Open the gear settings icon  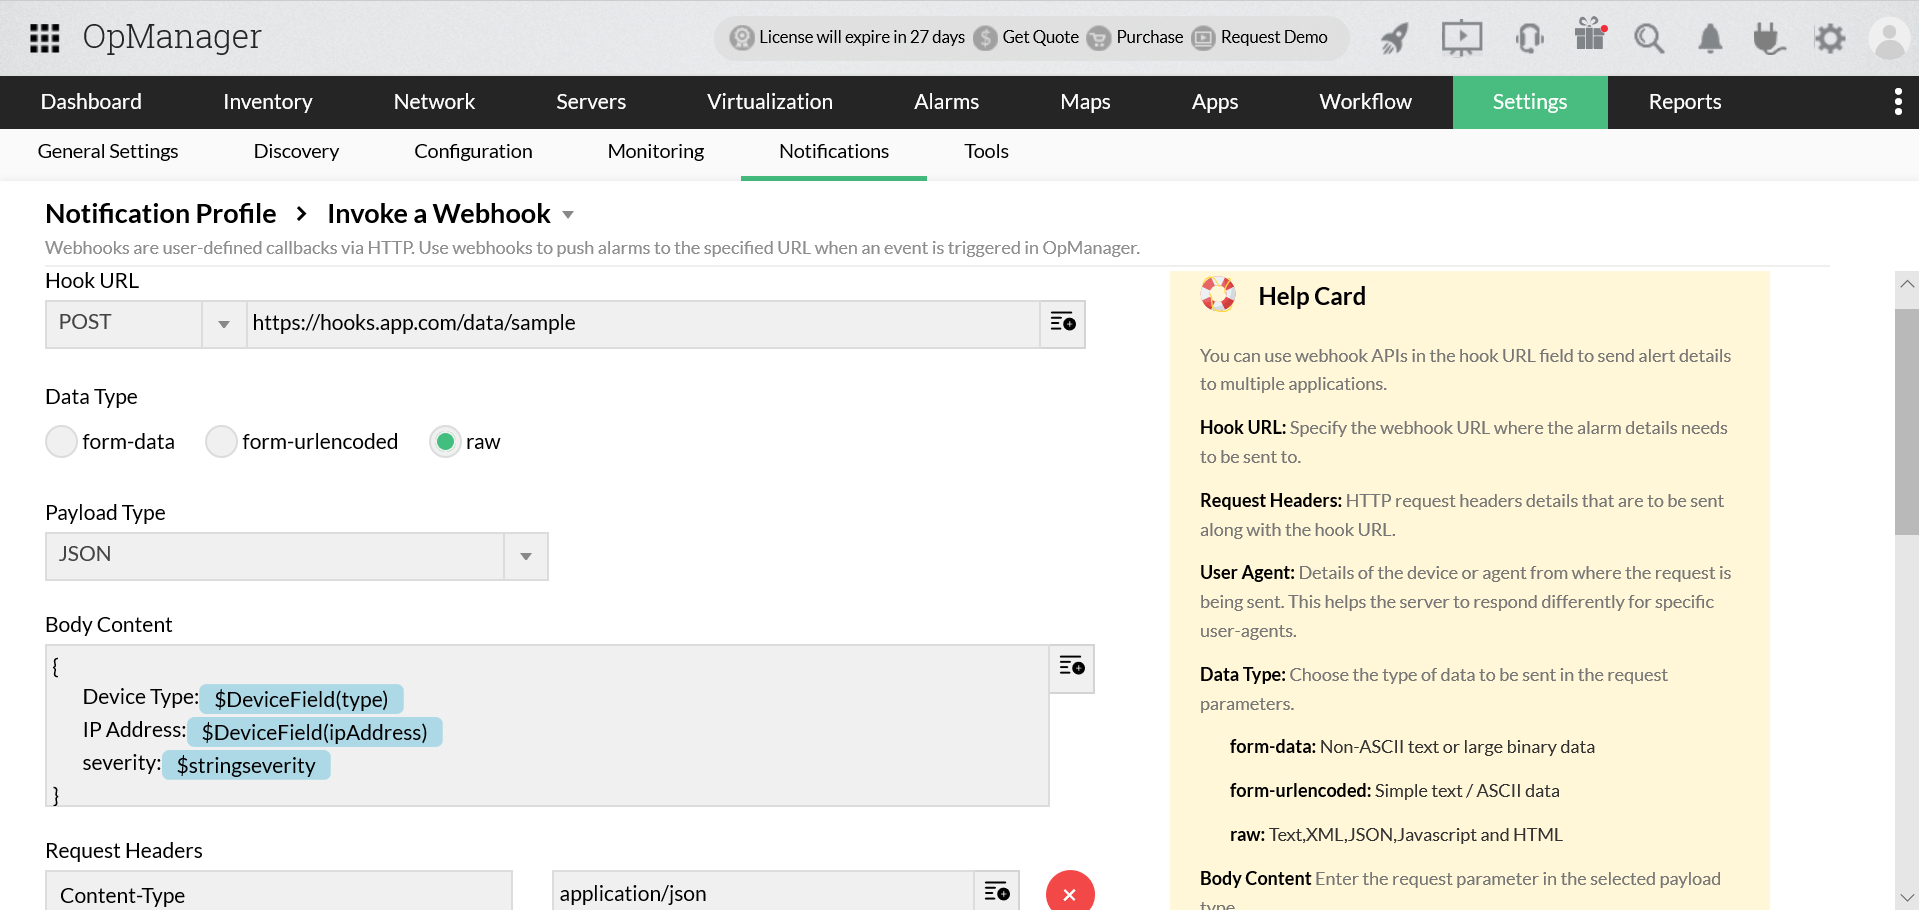click(x=1830, y=38)
